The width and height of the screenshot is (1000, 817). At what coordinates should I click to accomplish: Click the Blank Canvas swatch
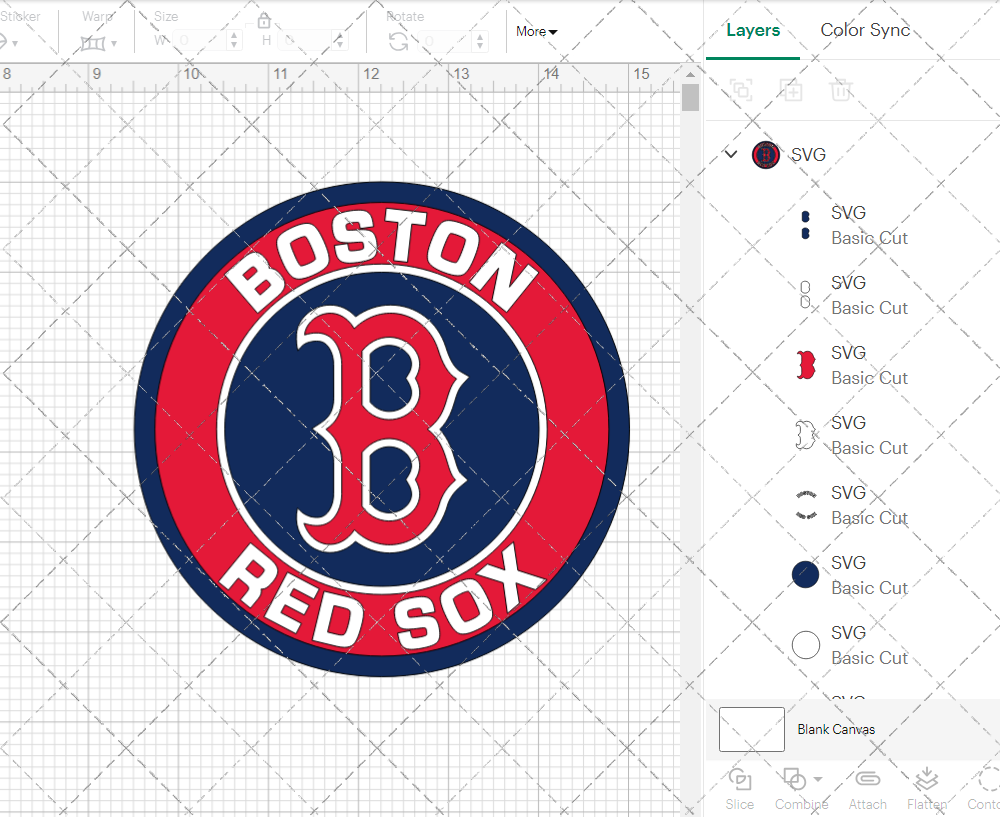(752, 729)
